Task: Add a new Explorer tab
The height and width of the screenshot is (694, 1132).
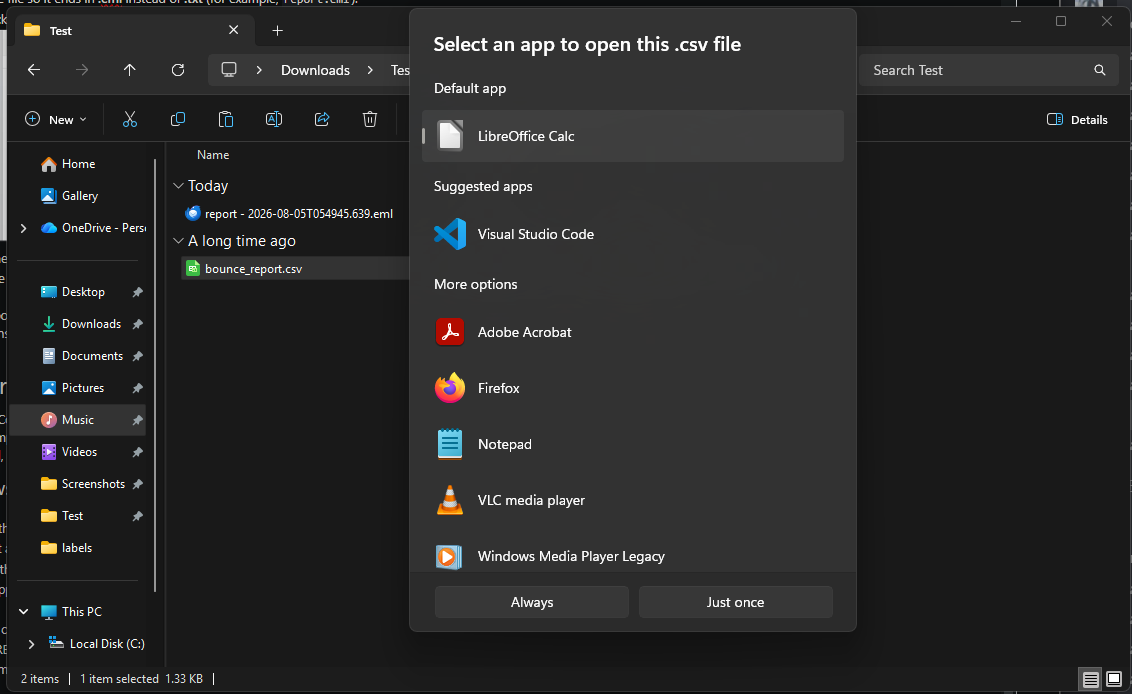Action: (x=277, y=30)
